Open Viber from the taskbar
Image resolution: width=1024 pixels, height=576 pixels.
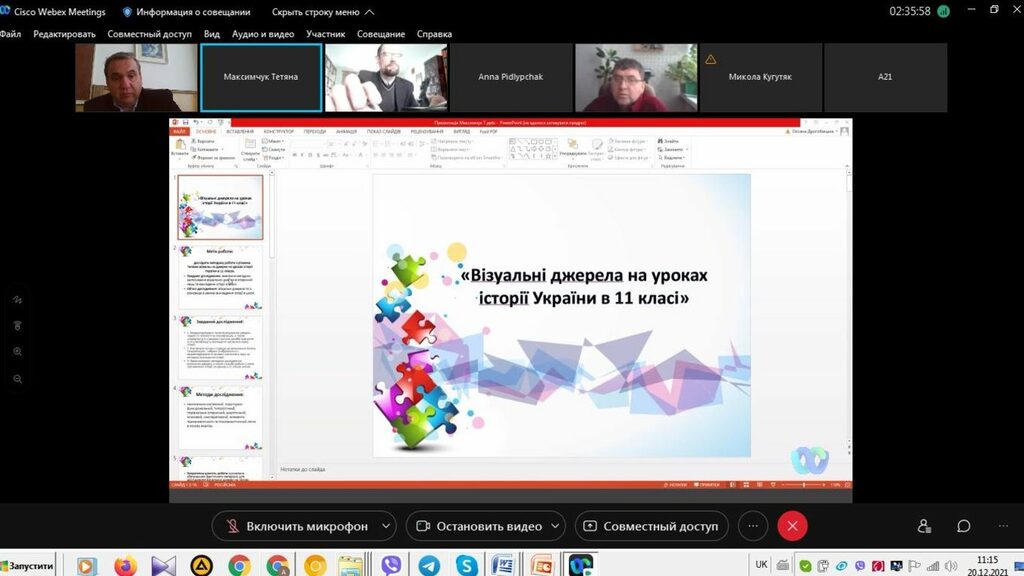coord(391,566)
